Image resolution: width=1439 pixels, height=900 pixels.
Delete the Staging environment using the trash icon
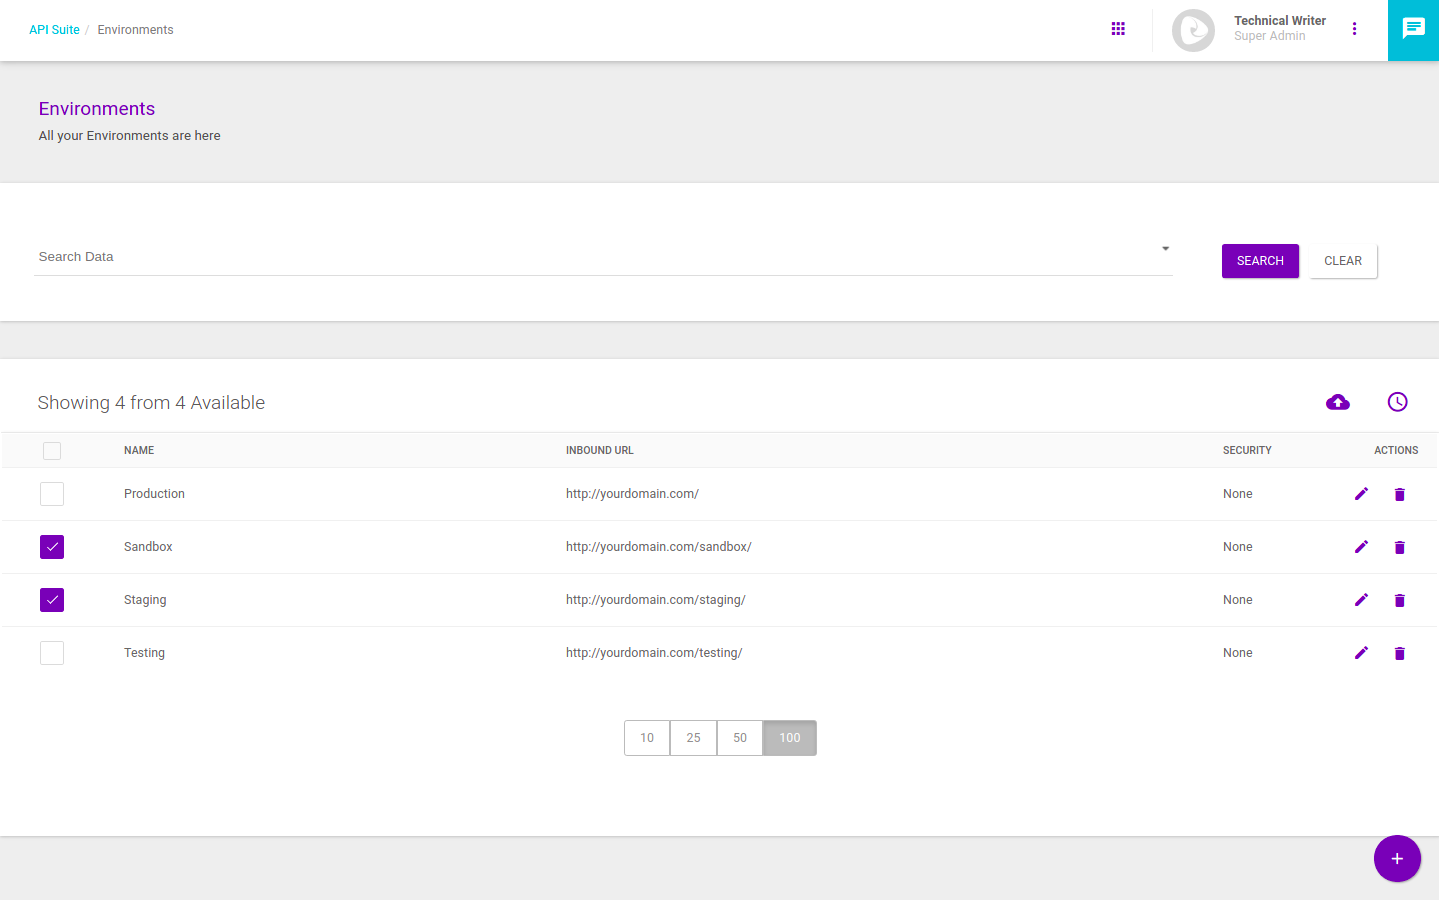(x=1399, y=600)
